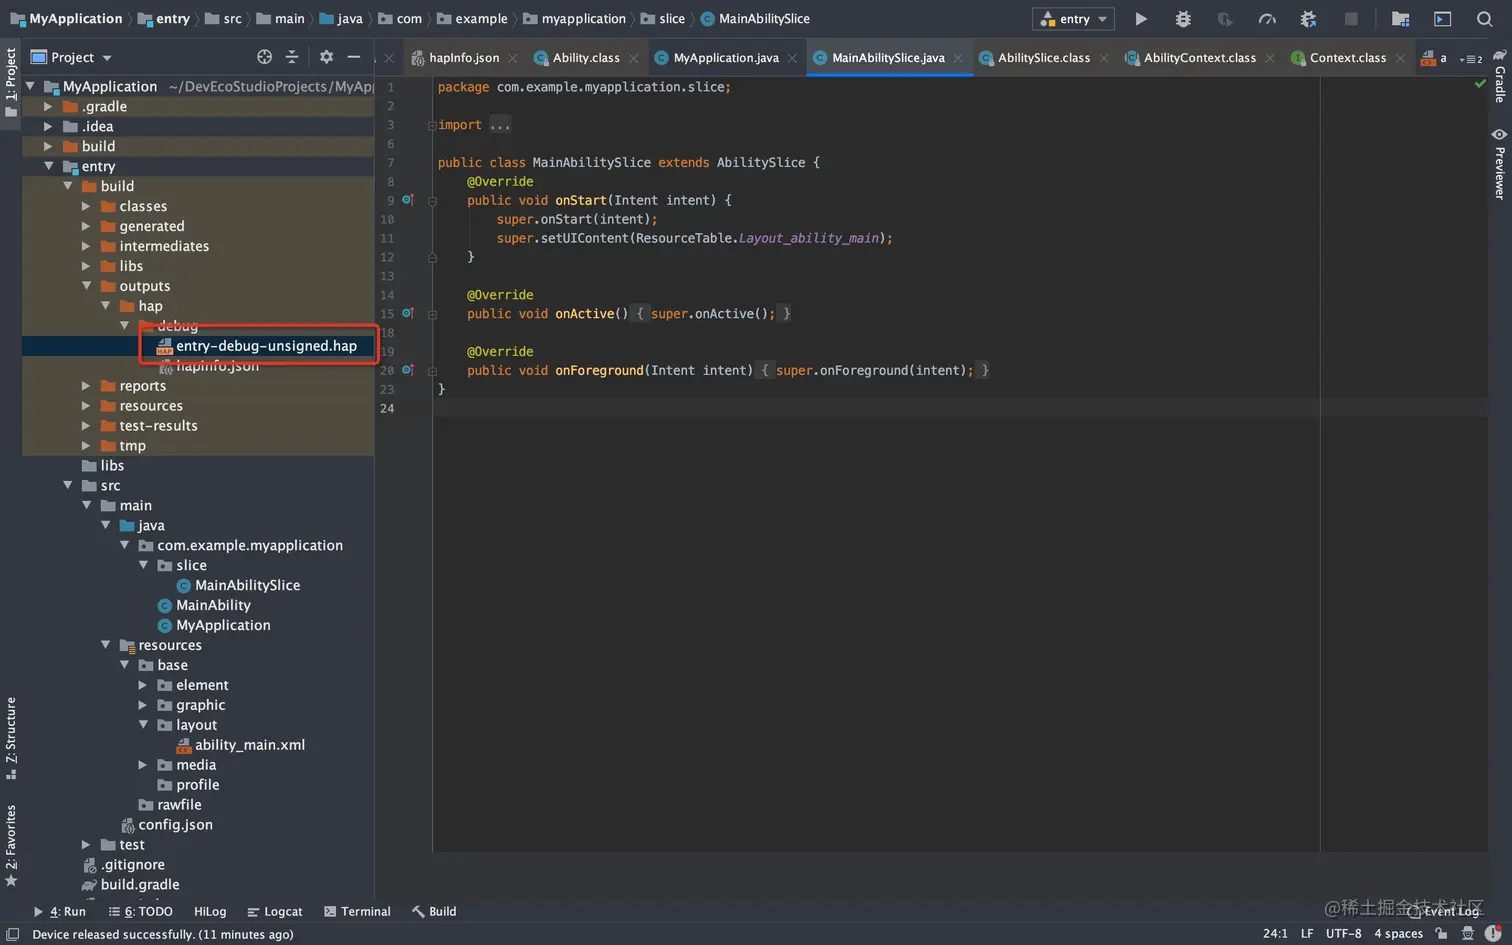1512x945 pixels.
Task: Collapse the outputs folder
Action: click(86, 286)
